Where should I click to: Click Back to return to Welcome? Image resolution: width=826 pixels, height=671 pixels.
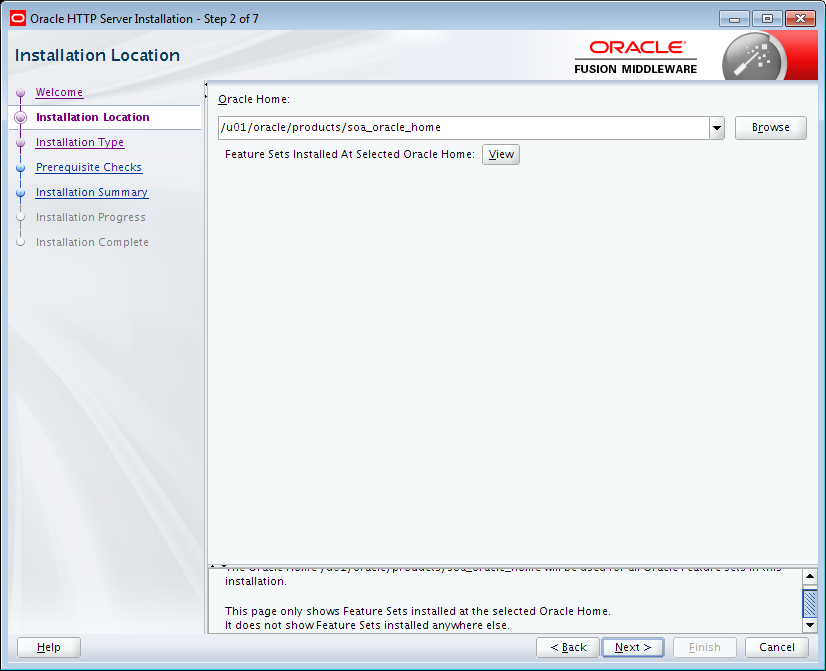click(x=567, y=647)
